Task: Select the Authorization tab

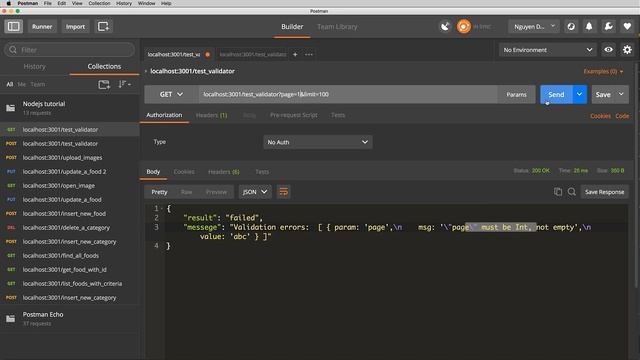Action: (164, 116)
